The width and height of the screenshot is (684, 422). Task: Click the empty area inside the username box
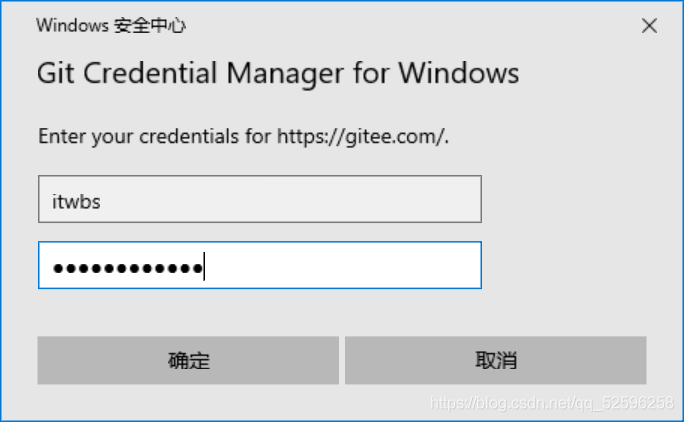click(292, 199)
